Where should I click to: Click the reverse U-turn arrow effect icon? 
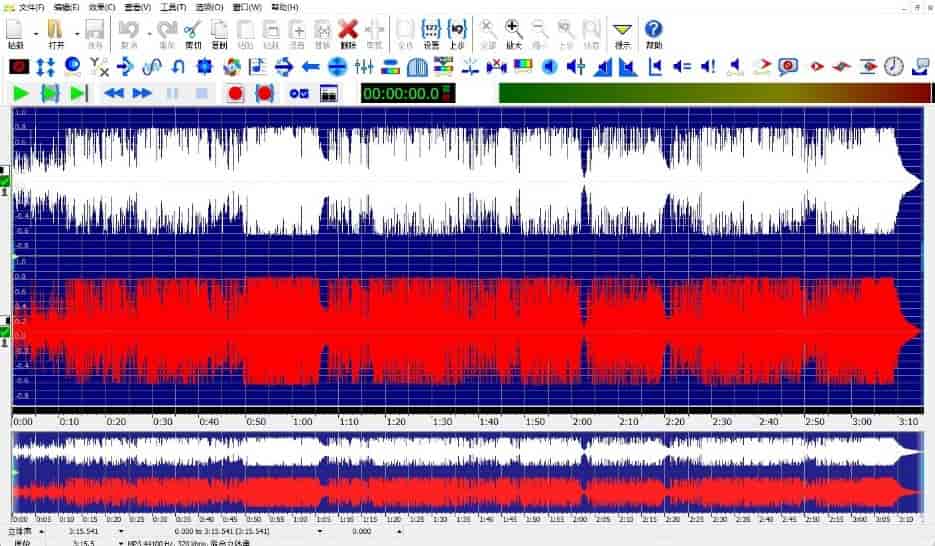pos(178,67)
